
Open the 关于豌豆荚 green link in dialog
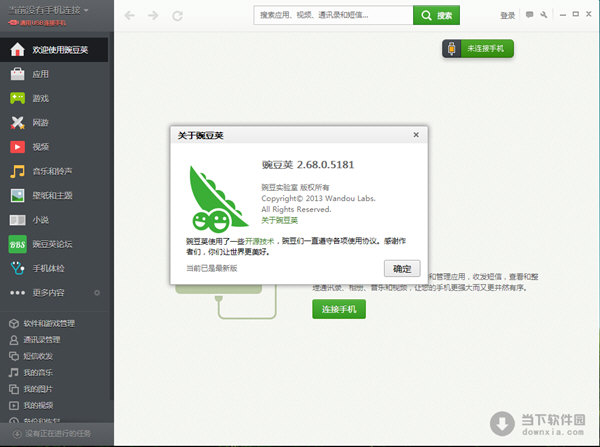[279, 220]
